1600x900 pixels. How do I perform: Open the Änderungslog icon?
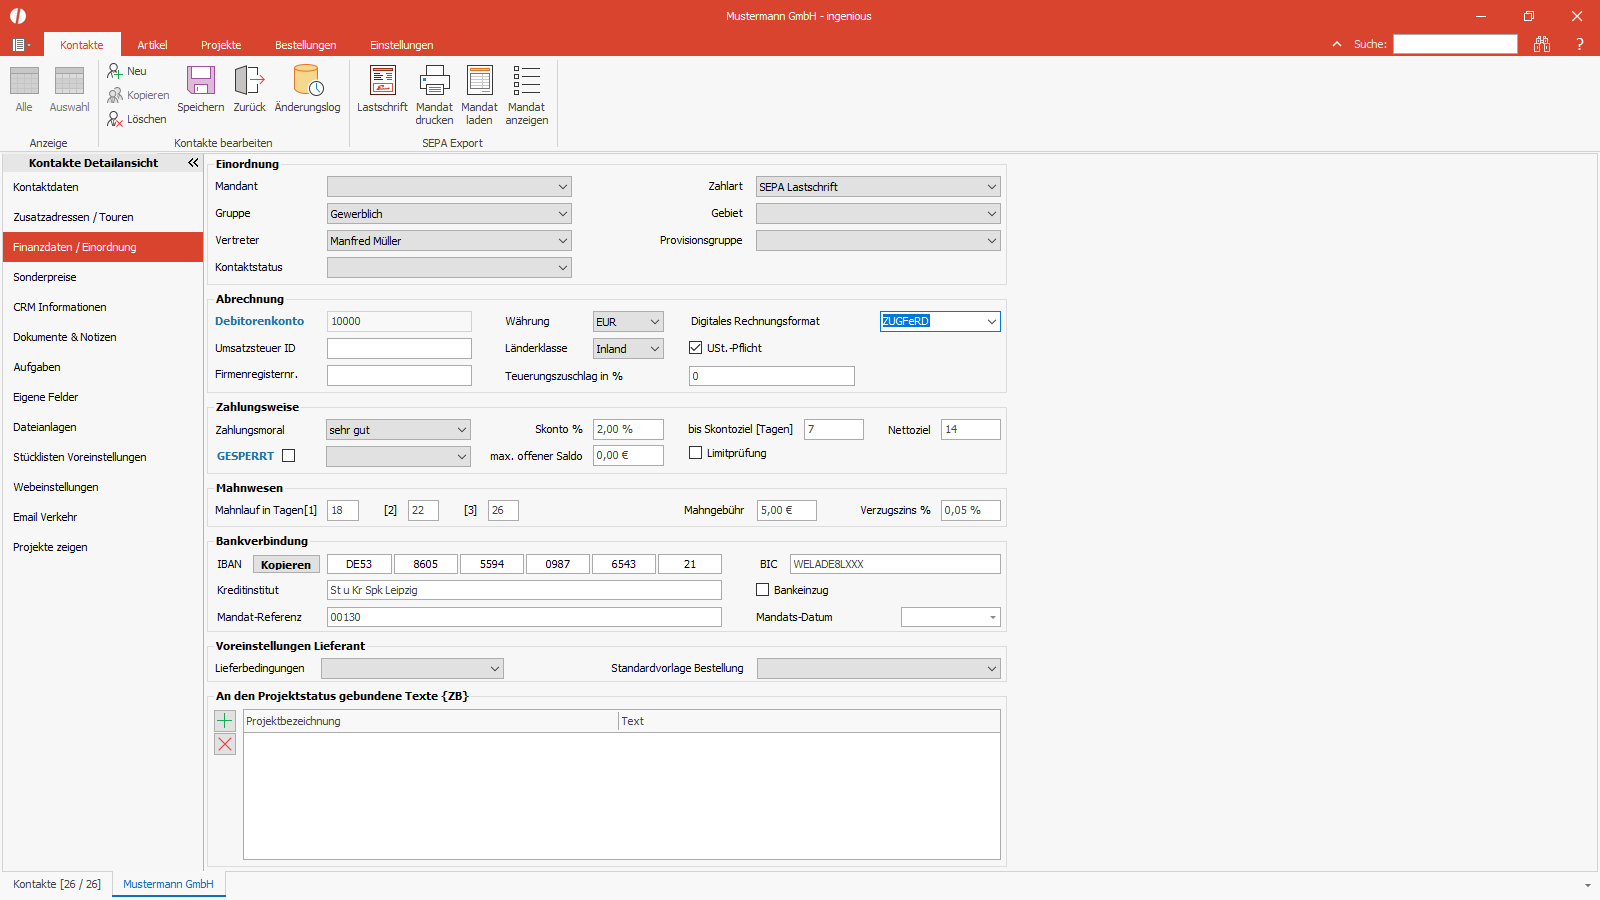[x=307, y=81]
